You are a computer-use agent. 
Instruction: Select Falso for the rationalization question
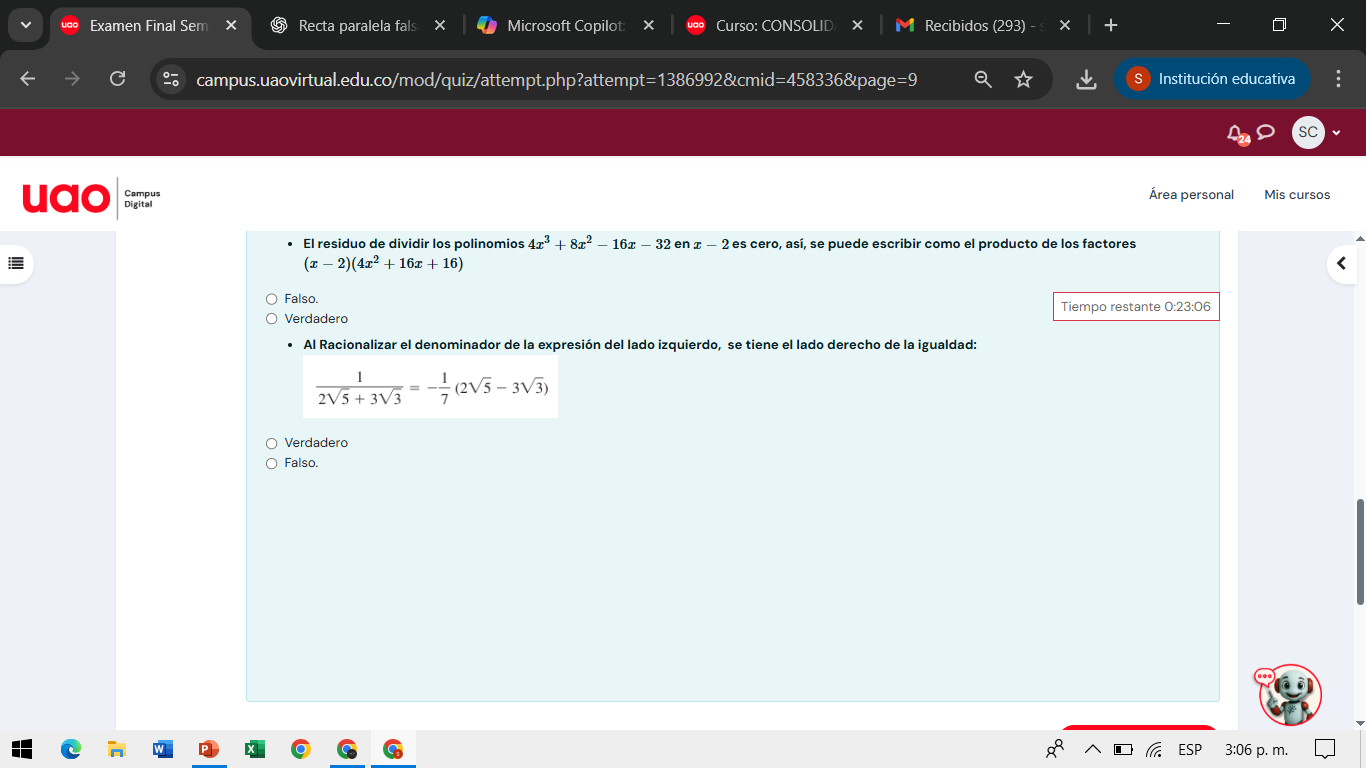[272, 463]
